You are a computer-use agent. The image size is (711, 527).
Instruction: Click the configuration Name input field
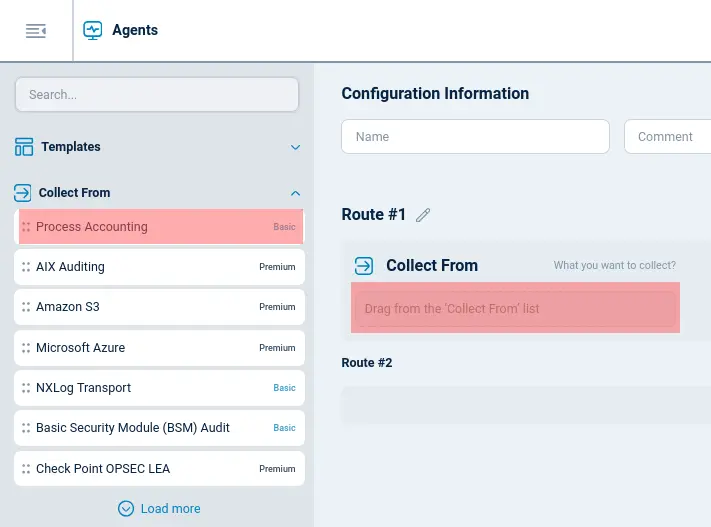tap(475, 137)
